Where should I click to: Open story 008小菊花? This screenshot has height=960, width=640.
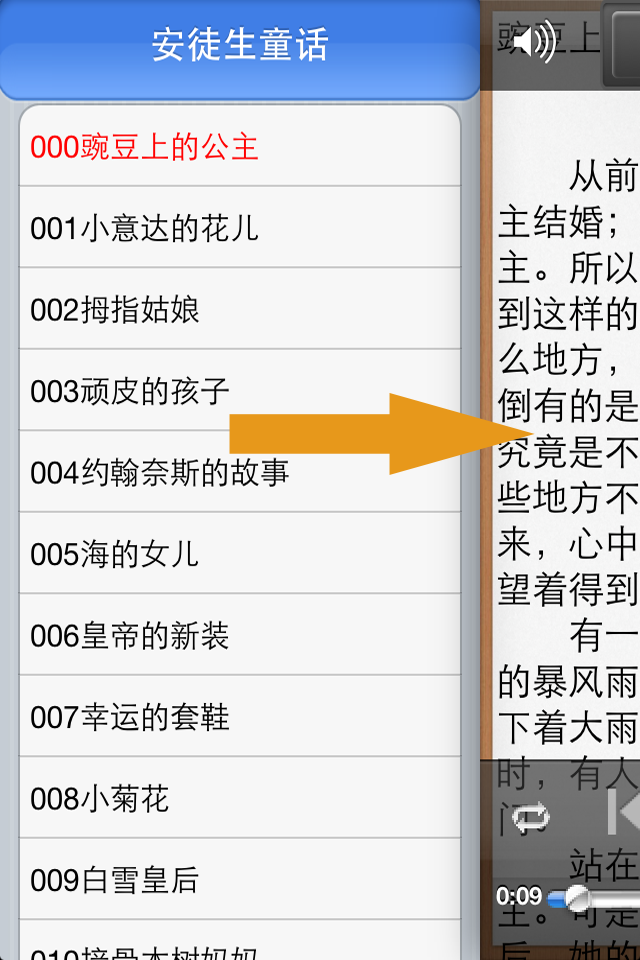239,797
